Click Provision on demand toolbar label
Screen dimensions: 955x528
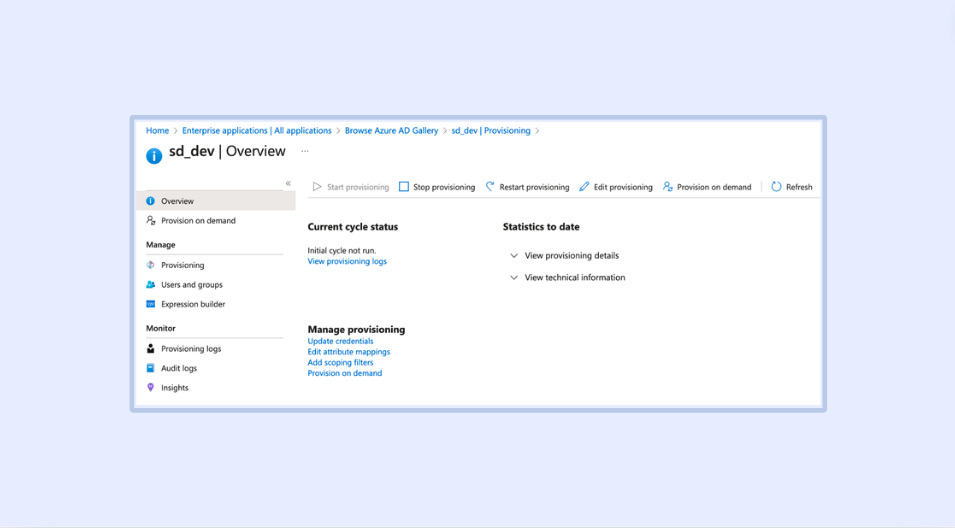click(714, 187)
